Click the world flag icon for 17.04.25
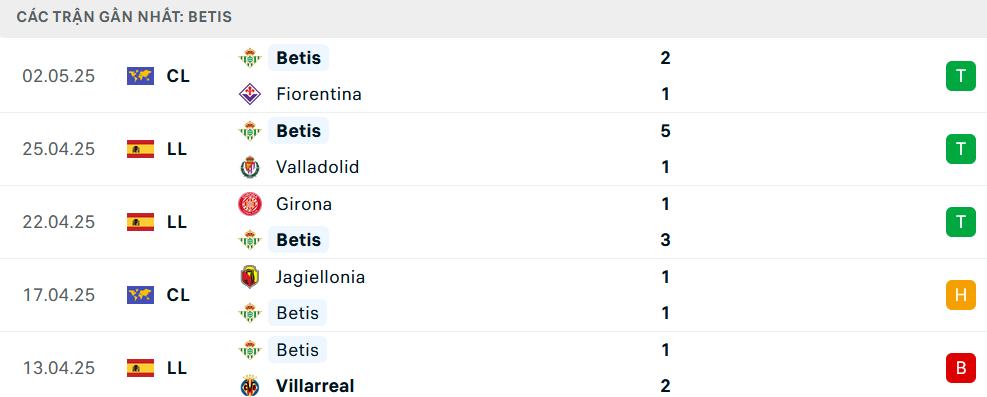 [x=140, y=295]
